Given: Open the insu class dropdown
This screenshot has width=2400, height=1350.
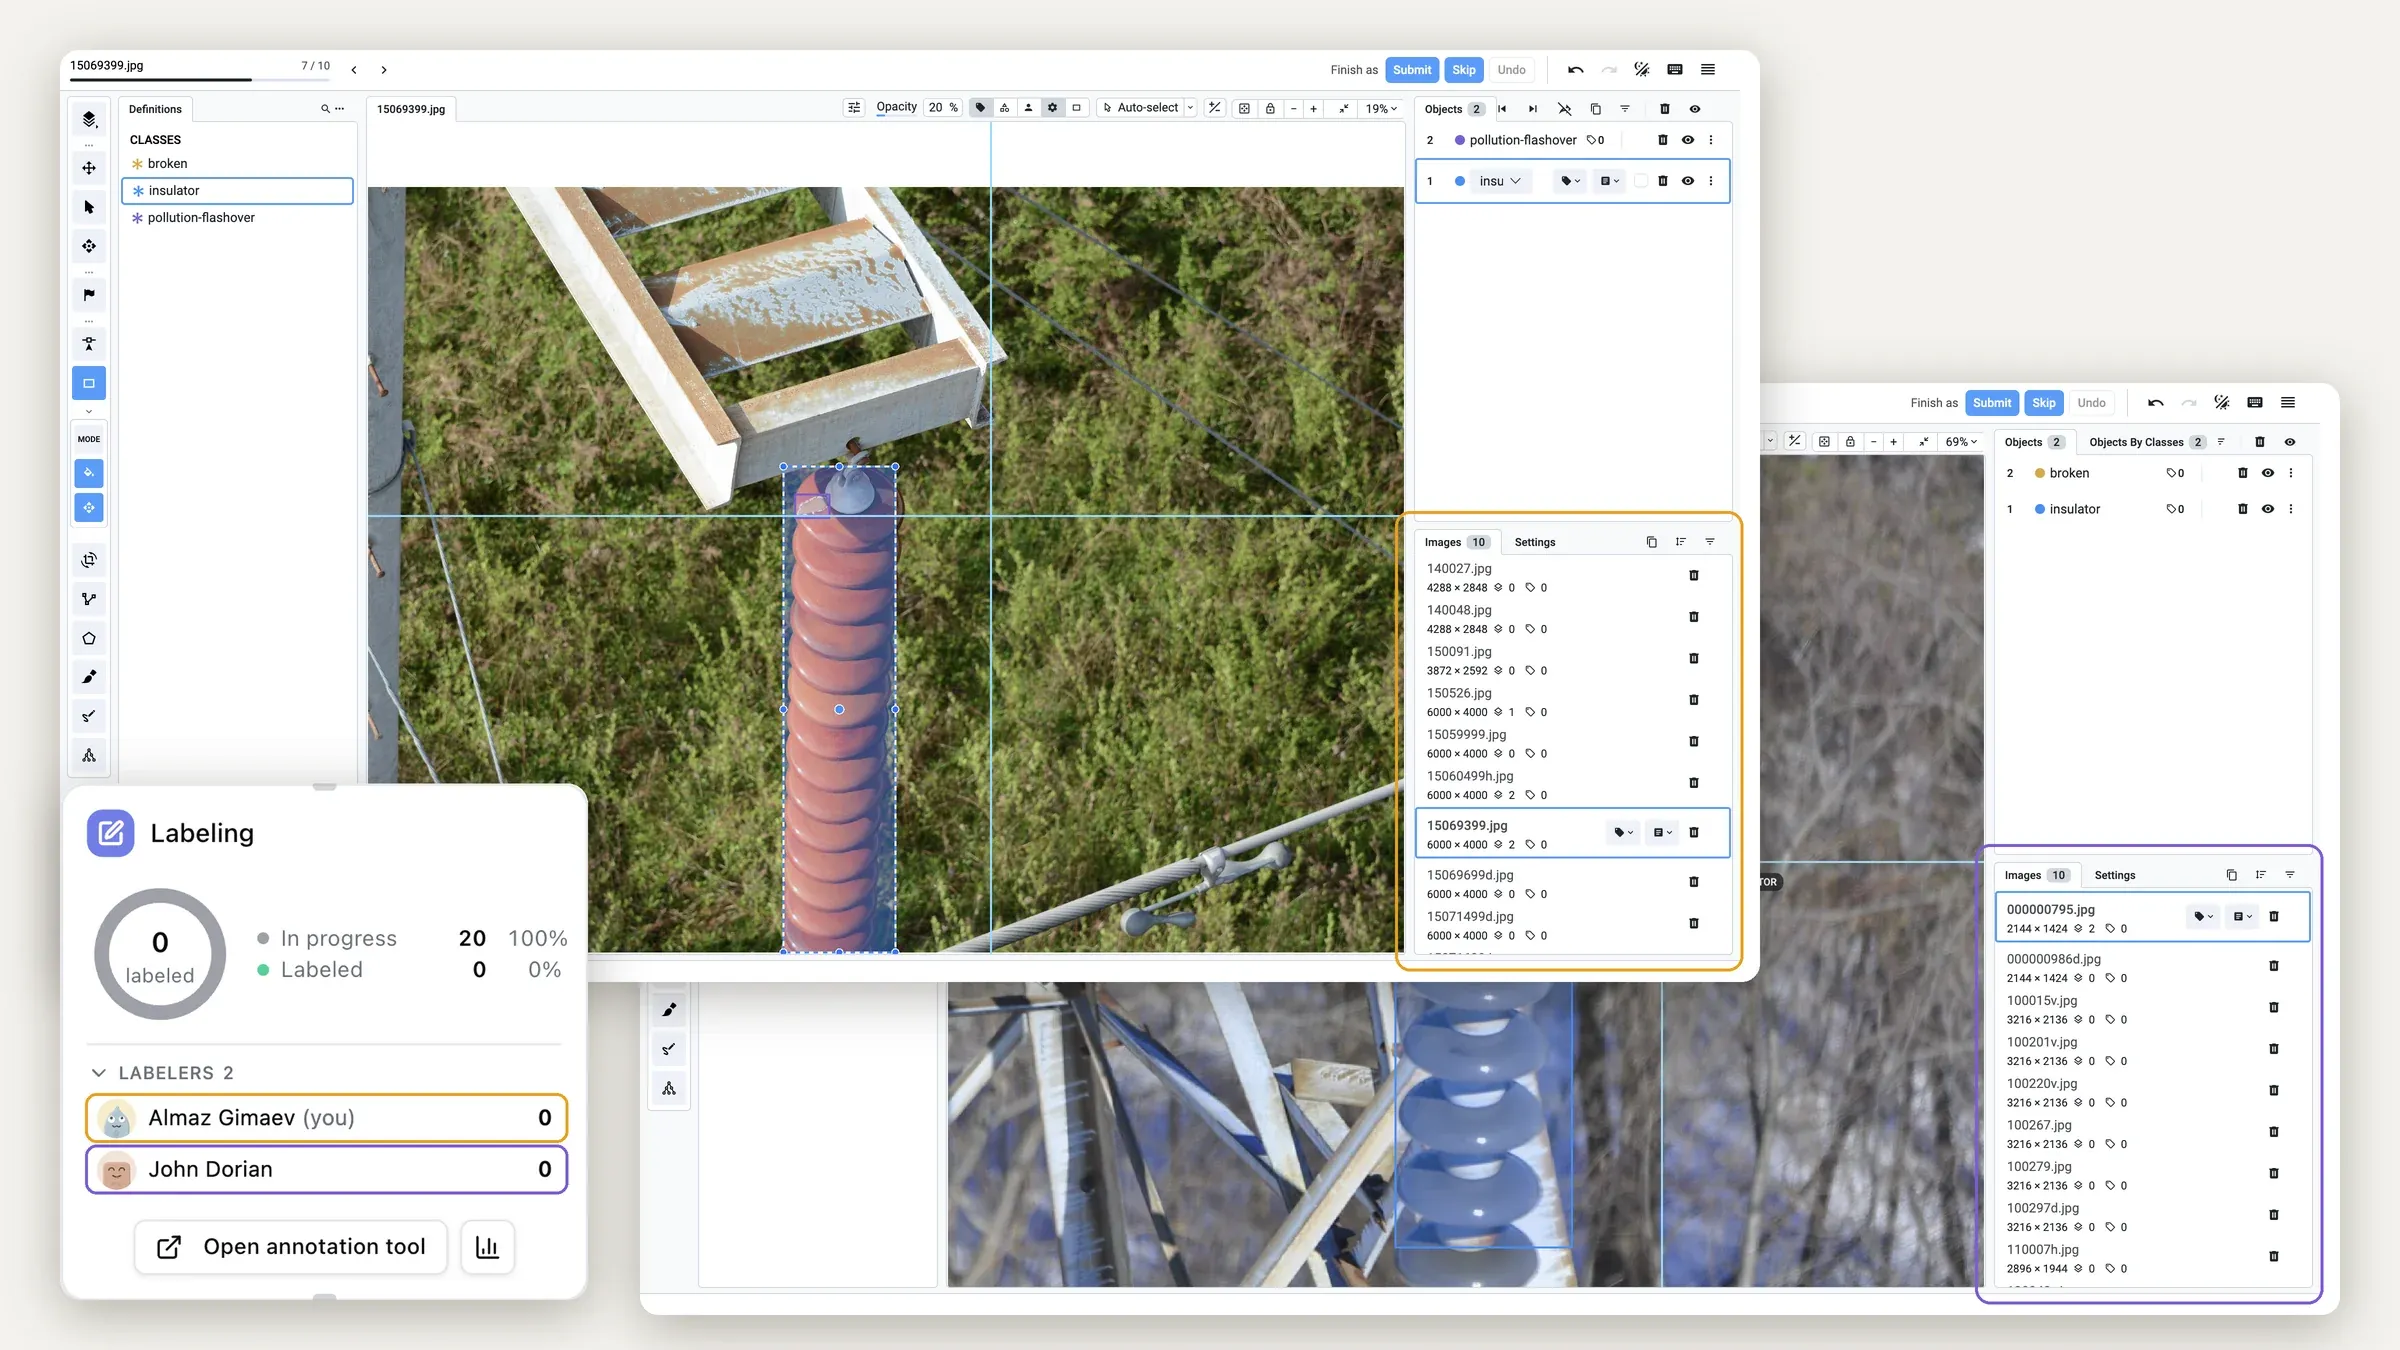Looking at the screenshot, I should coord(1501,181).
